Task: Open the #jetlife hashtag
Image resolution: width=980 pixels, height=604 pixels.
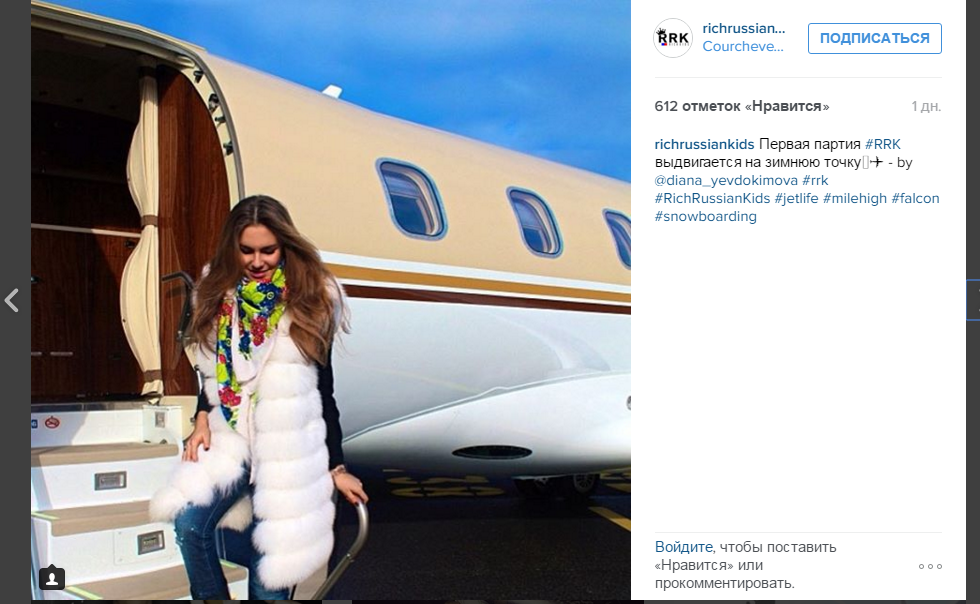Action: point(796,199)
